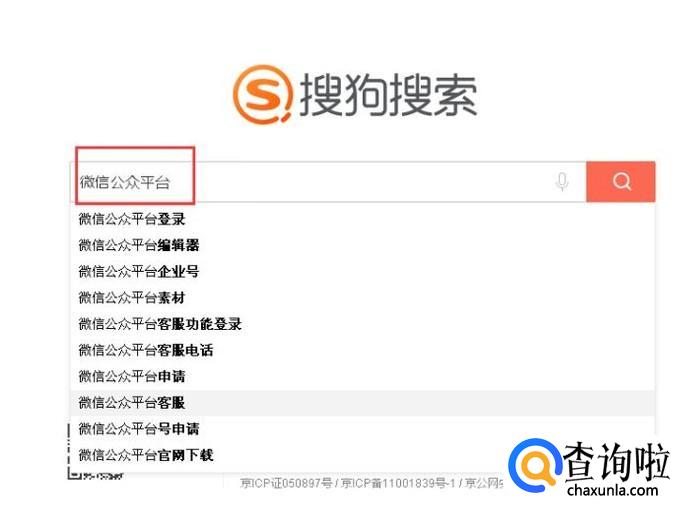Click the orange magnifier search button

(x=621, y=182)
